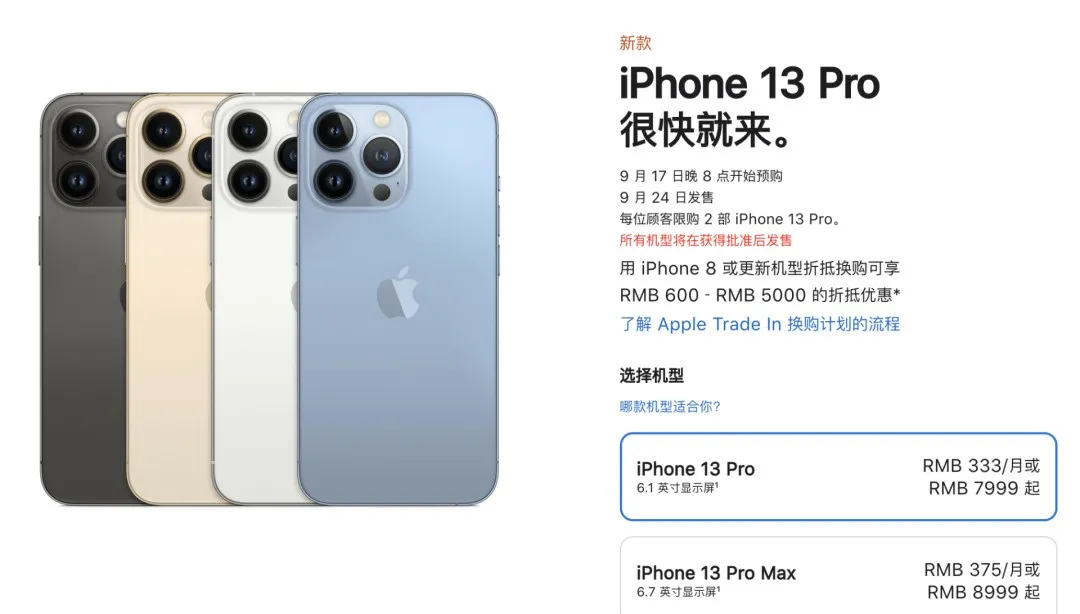Viewport: 1080px width, 614px height.
Task: Click the iPhone 13 Pro heading
Action: (x=749, y=84)
